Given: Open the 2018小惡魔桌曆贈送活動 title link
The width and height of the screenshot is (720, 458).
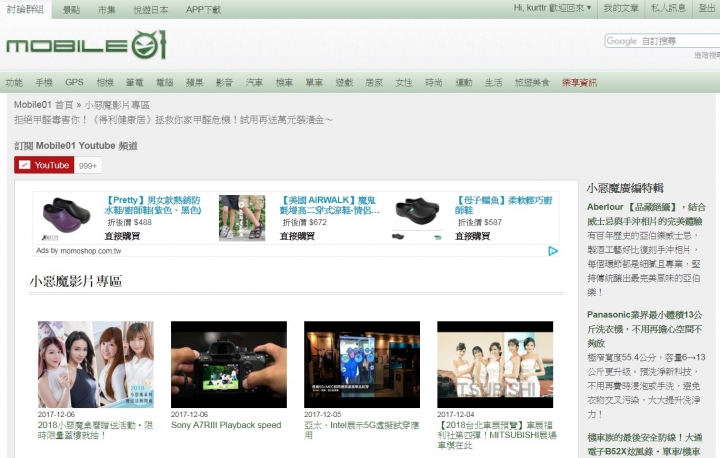Looking at the screenshot, I should tap(96, 430).
